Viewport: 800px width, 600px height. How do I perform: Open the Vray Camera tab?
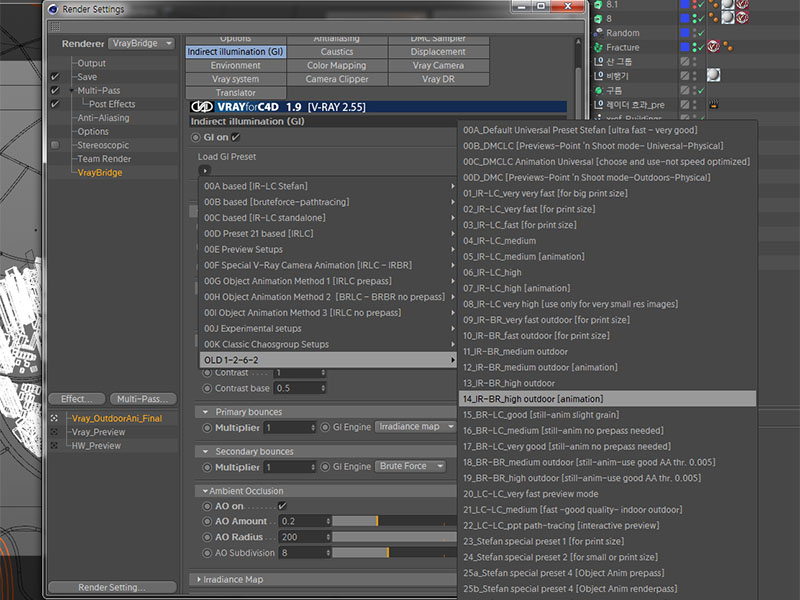(x=438, y=66)
